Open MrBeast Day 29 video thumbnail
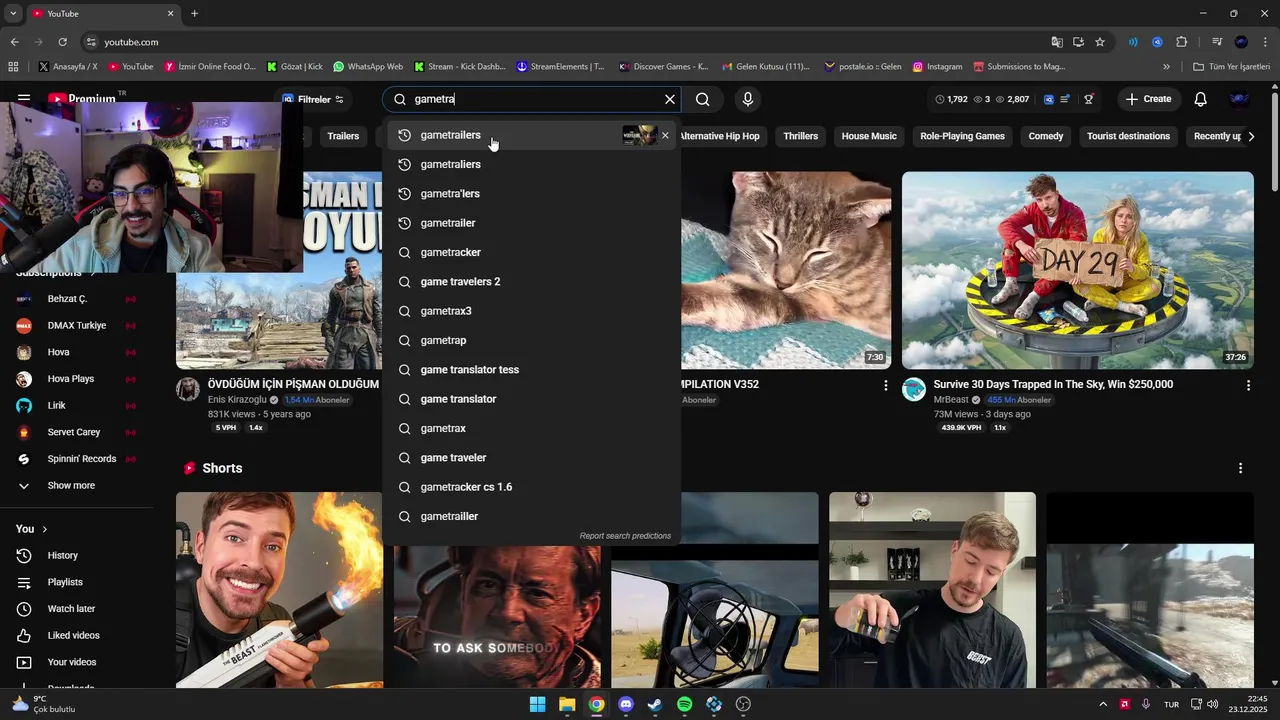This screenshot has height=720, width=1280. click(x=1077, y=270)
